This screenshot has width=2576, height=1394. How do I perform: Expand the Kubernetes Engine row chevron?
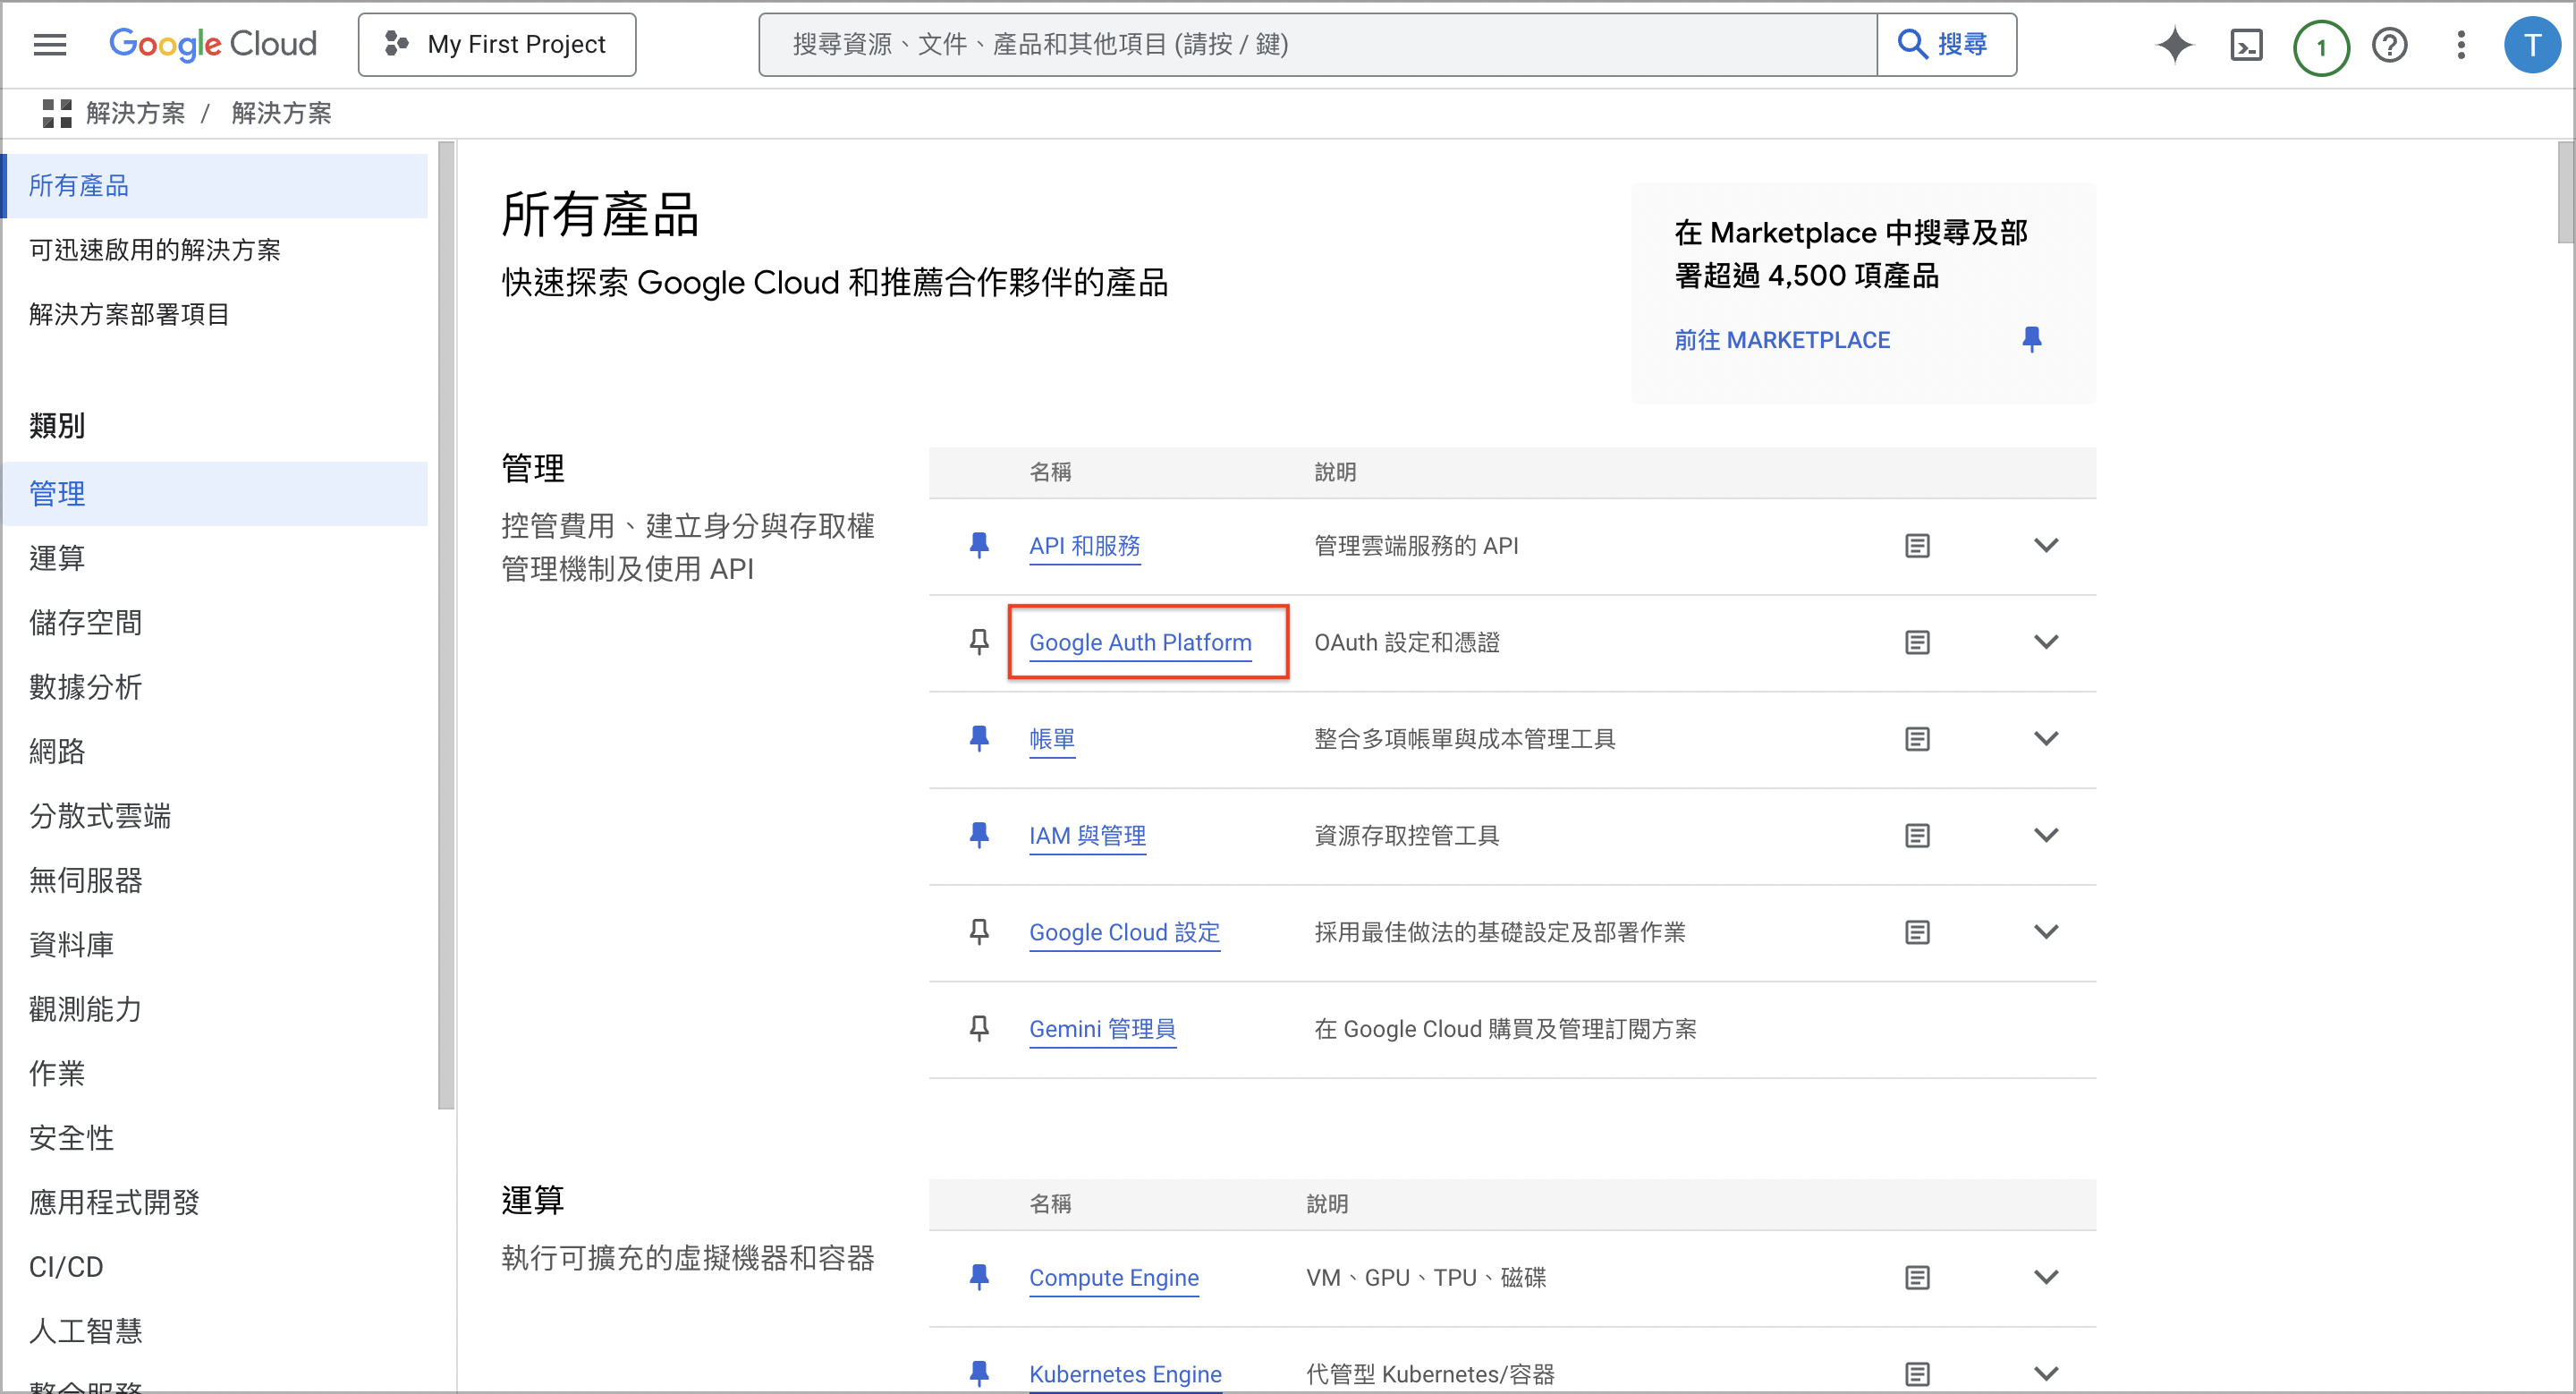click(x=2046, y=1374)
